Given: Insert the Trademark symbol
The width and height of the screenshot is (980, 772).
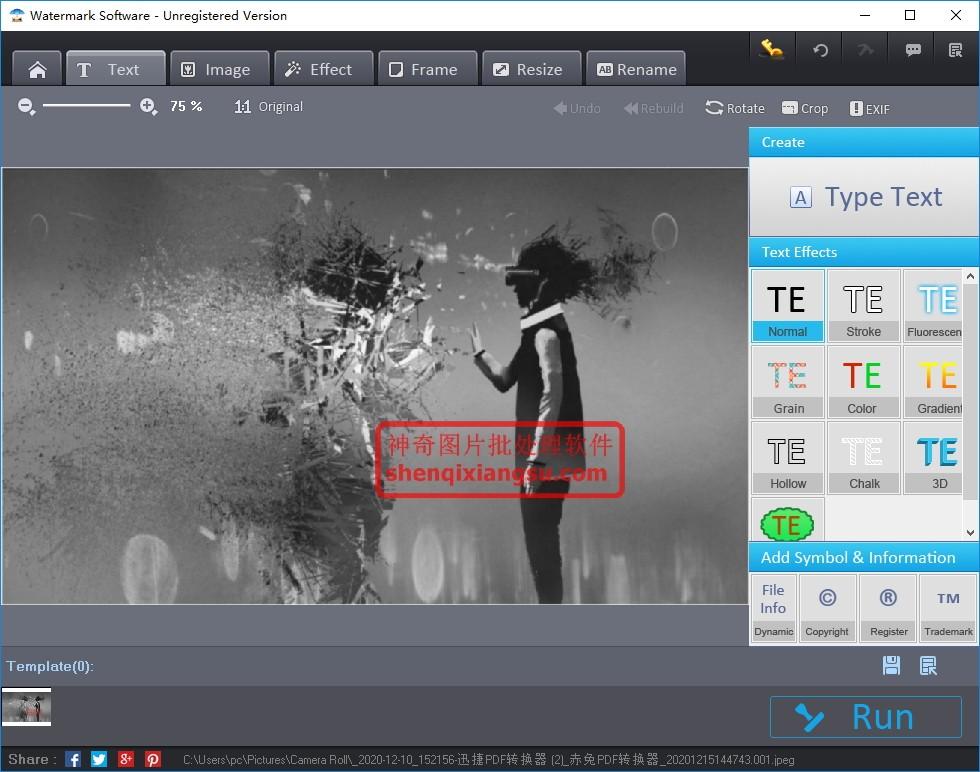Looking at the screenshot, I should pyautogui.click(x=948, y=608).
